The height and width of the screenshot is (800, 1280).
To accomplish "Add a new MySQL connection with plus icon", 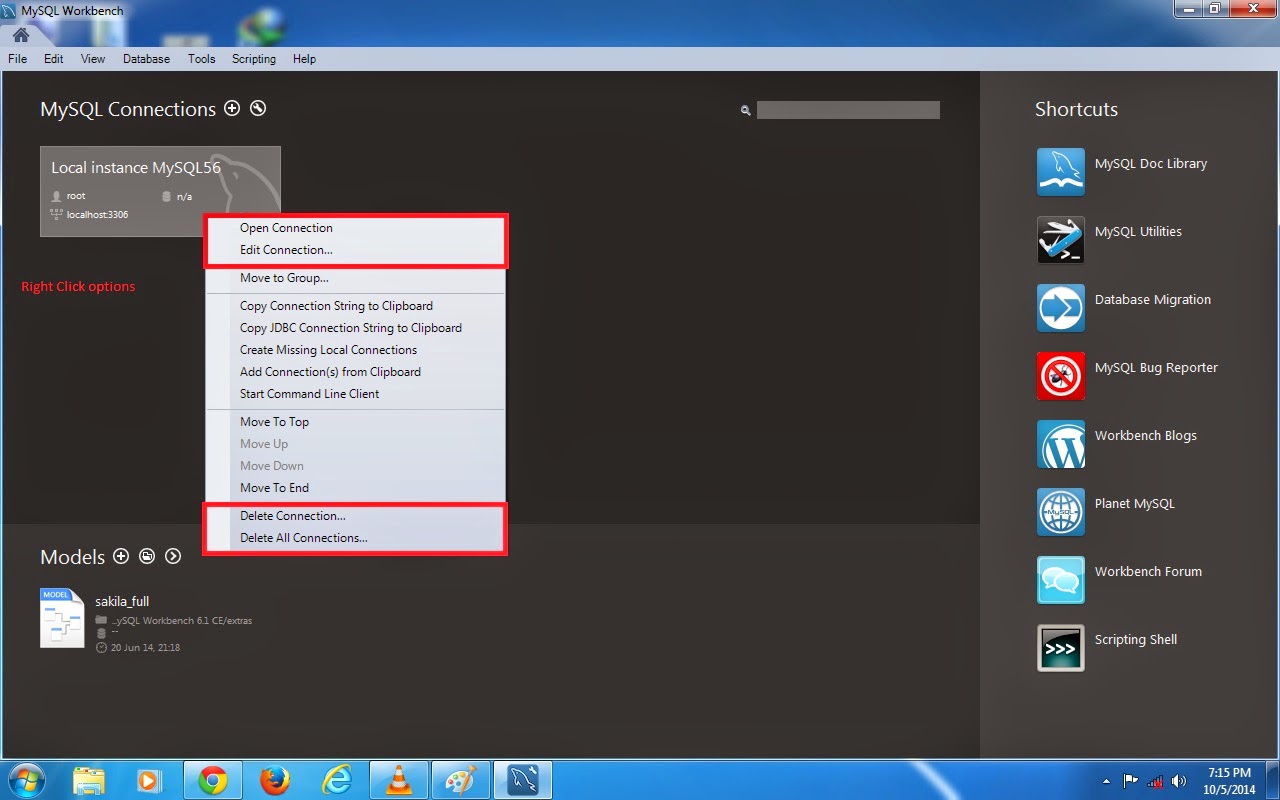I will [232, 108].
